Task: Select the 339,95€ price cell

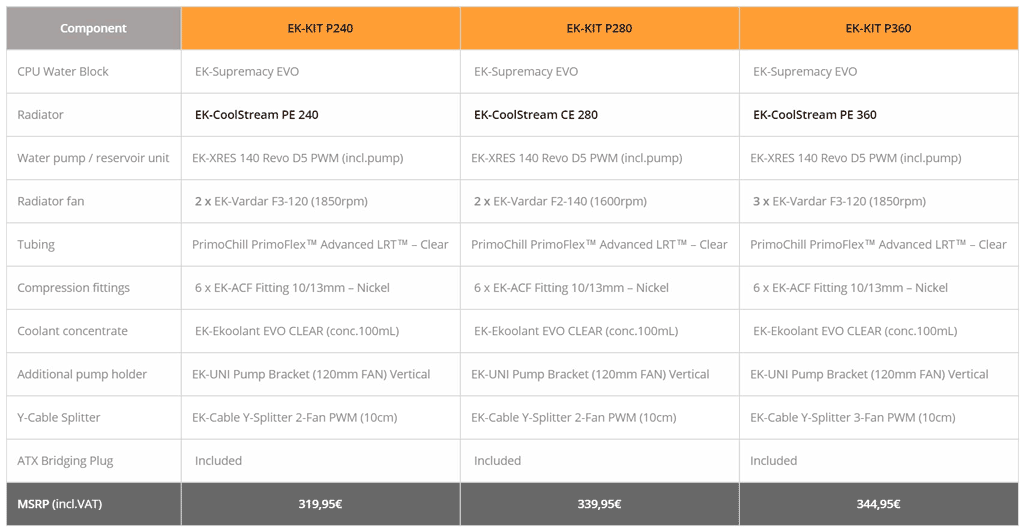Action: click(599, 504)
